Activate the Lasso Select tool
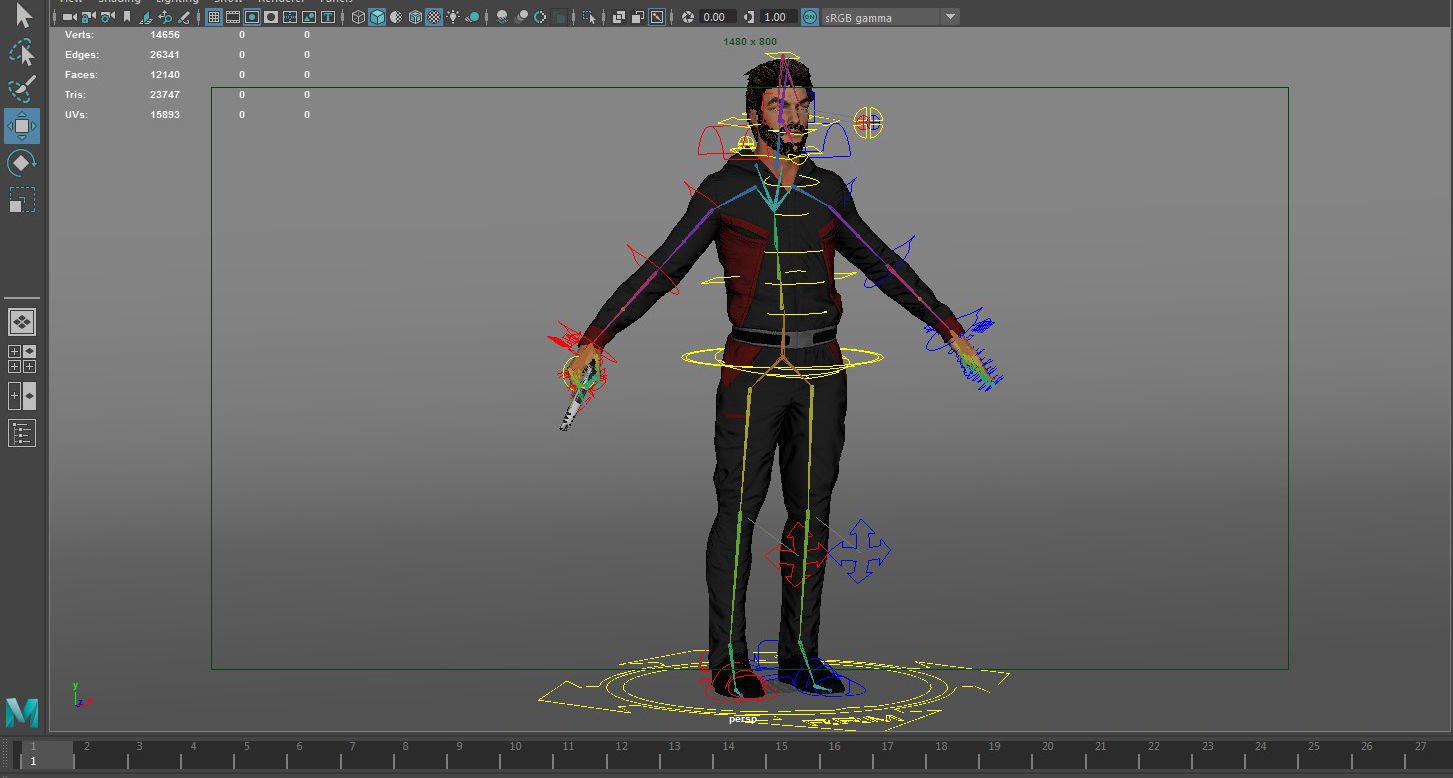The height and width of the screenshot is (778, 1453). (x=22, y=52)
